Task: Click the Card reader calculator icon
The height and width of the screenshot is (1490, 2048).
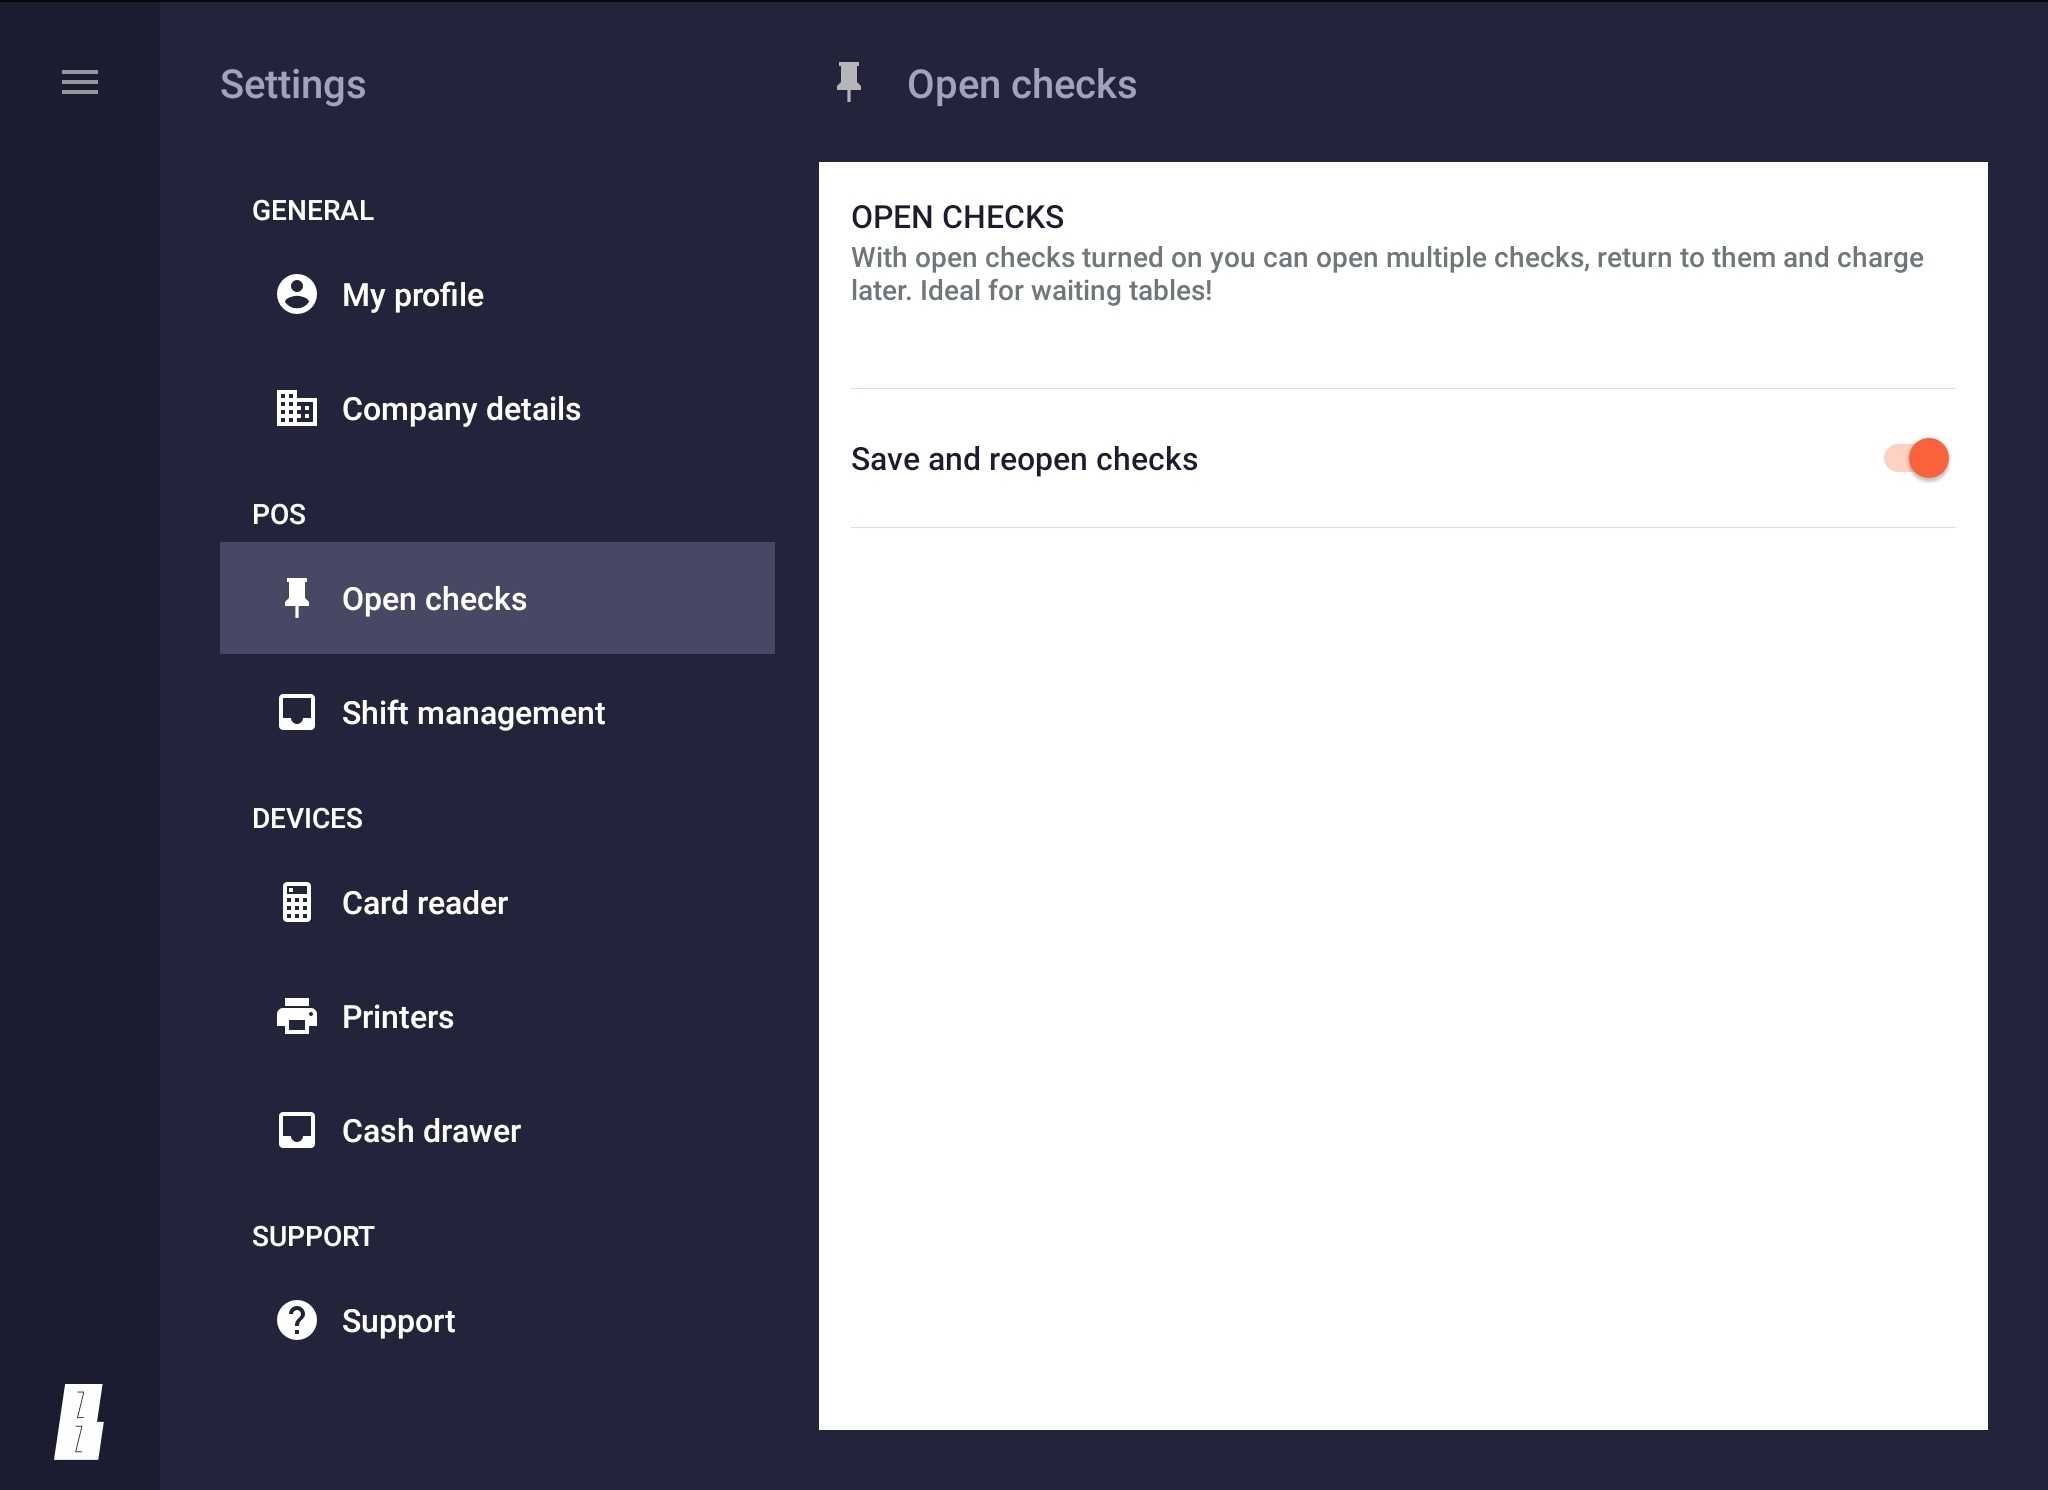Action: 296,902
